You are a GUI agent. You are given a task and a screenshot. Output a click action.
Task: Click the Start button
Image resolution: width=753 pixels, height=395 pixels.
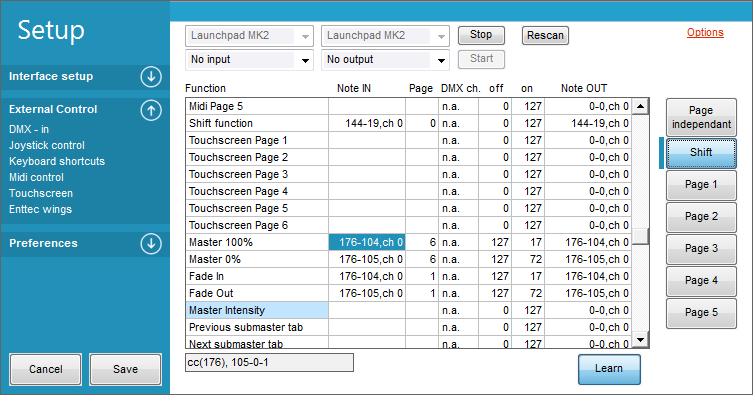481,59
